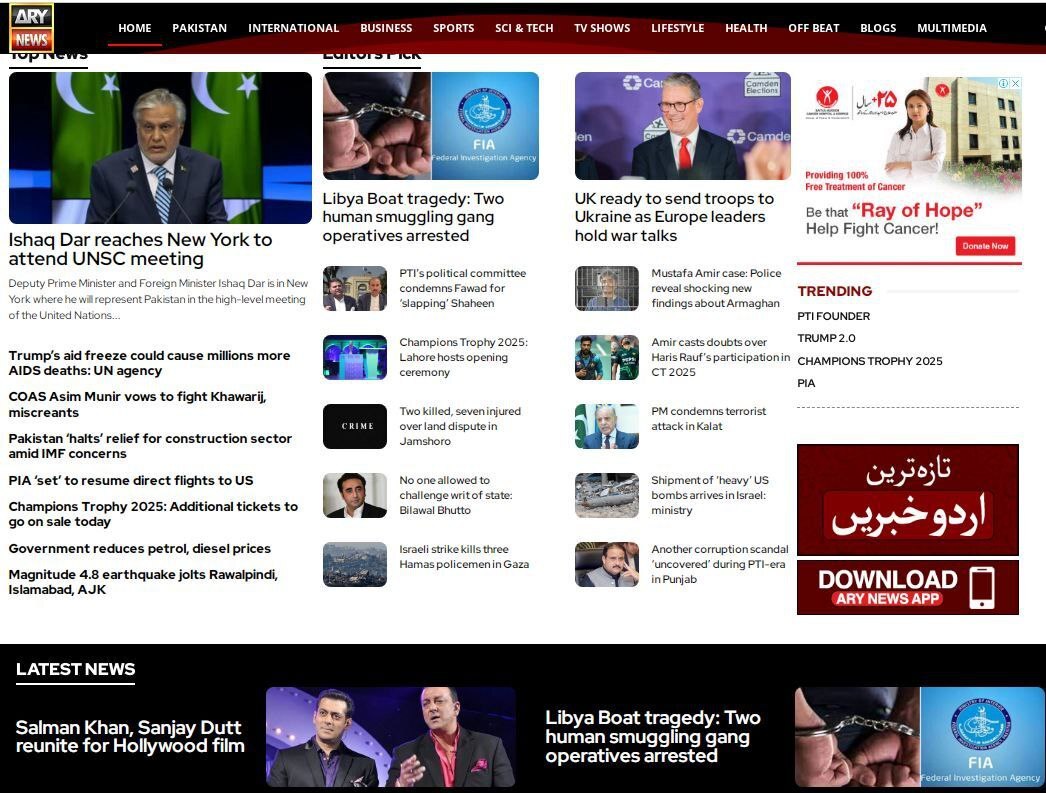
Task: Open Gaza strike thumbnail
Action: tap(355, 564)
